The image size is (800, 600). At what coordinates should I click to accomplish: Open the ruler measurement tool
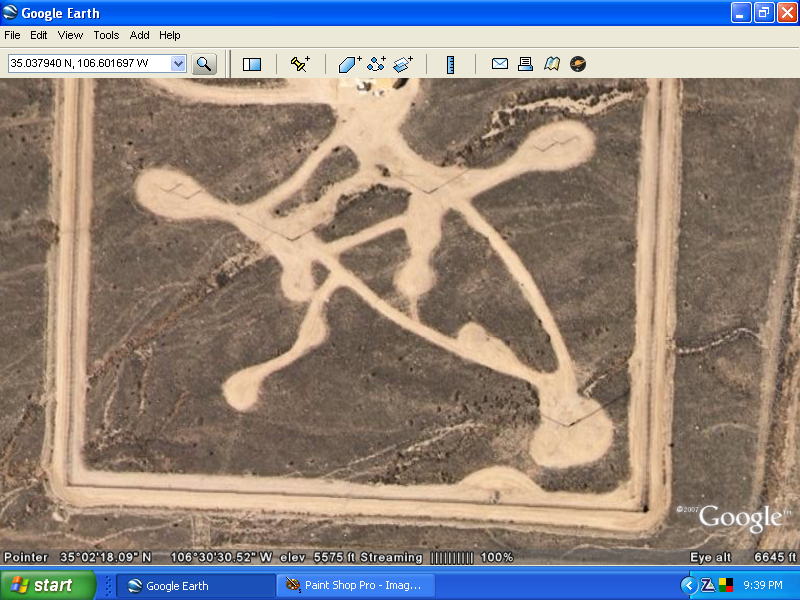[451, 64]
